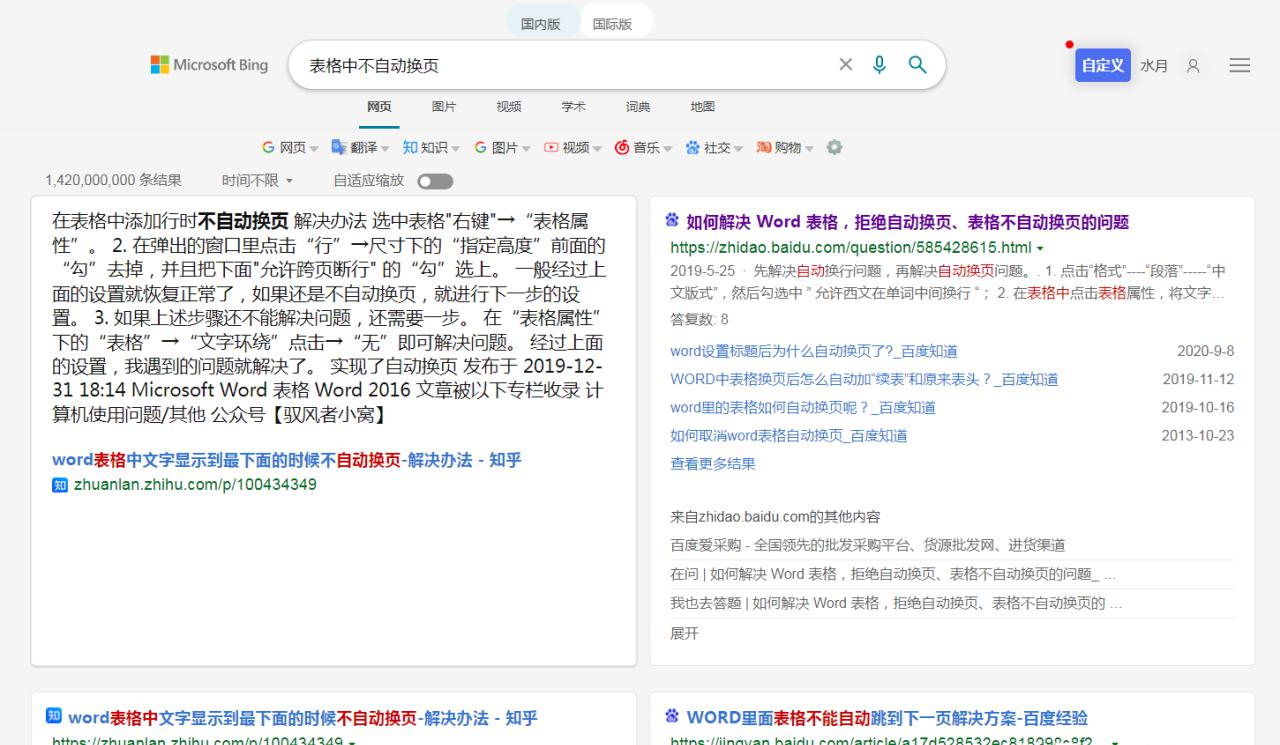
Task: Open zhuanlan.zhihu.com/p/100434349 URL link
Action: click(x=195, y=485)
